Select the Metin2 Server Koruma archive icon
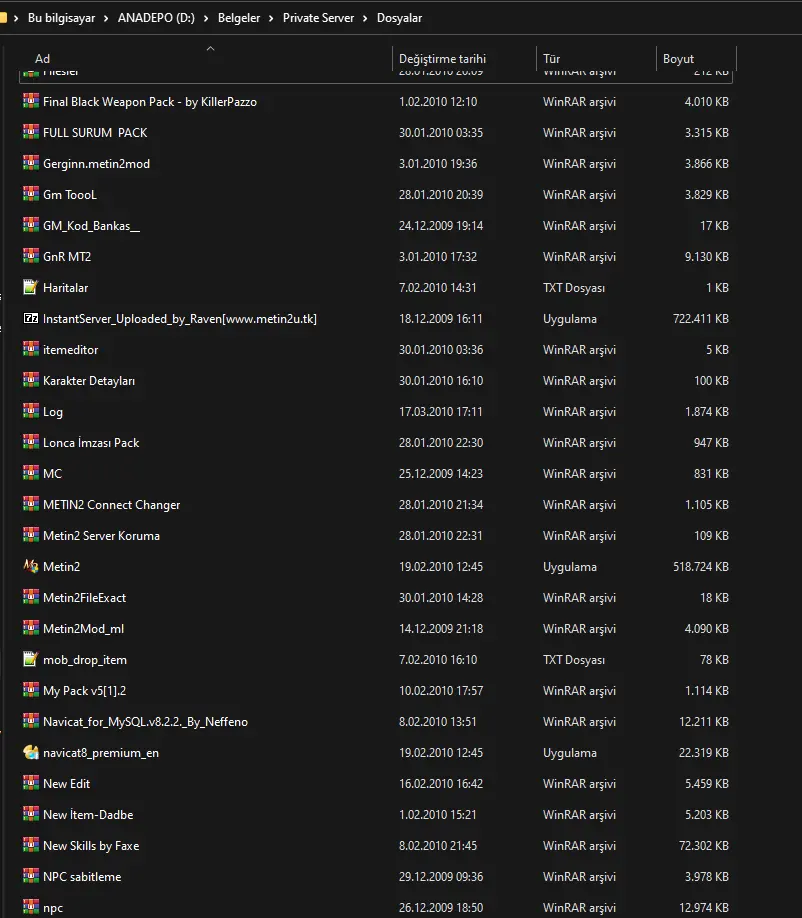Image resolution: width=802 pixels, height=918 pixels. pyautogui.click(x=31, y=536)
